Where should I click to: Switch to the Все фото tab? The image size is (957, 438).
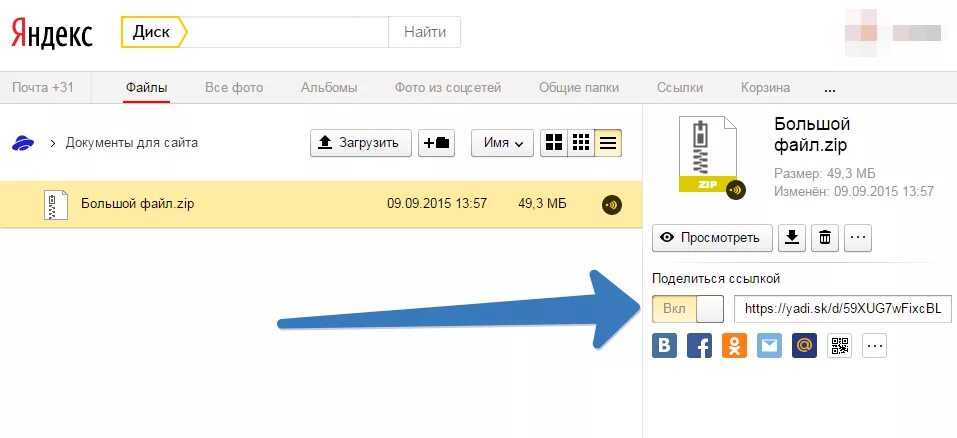click(234, 87)
